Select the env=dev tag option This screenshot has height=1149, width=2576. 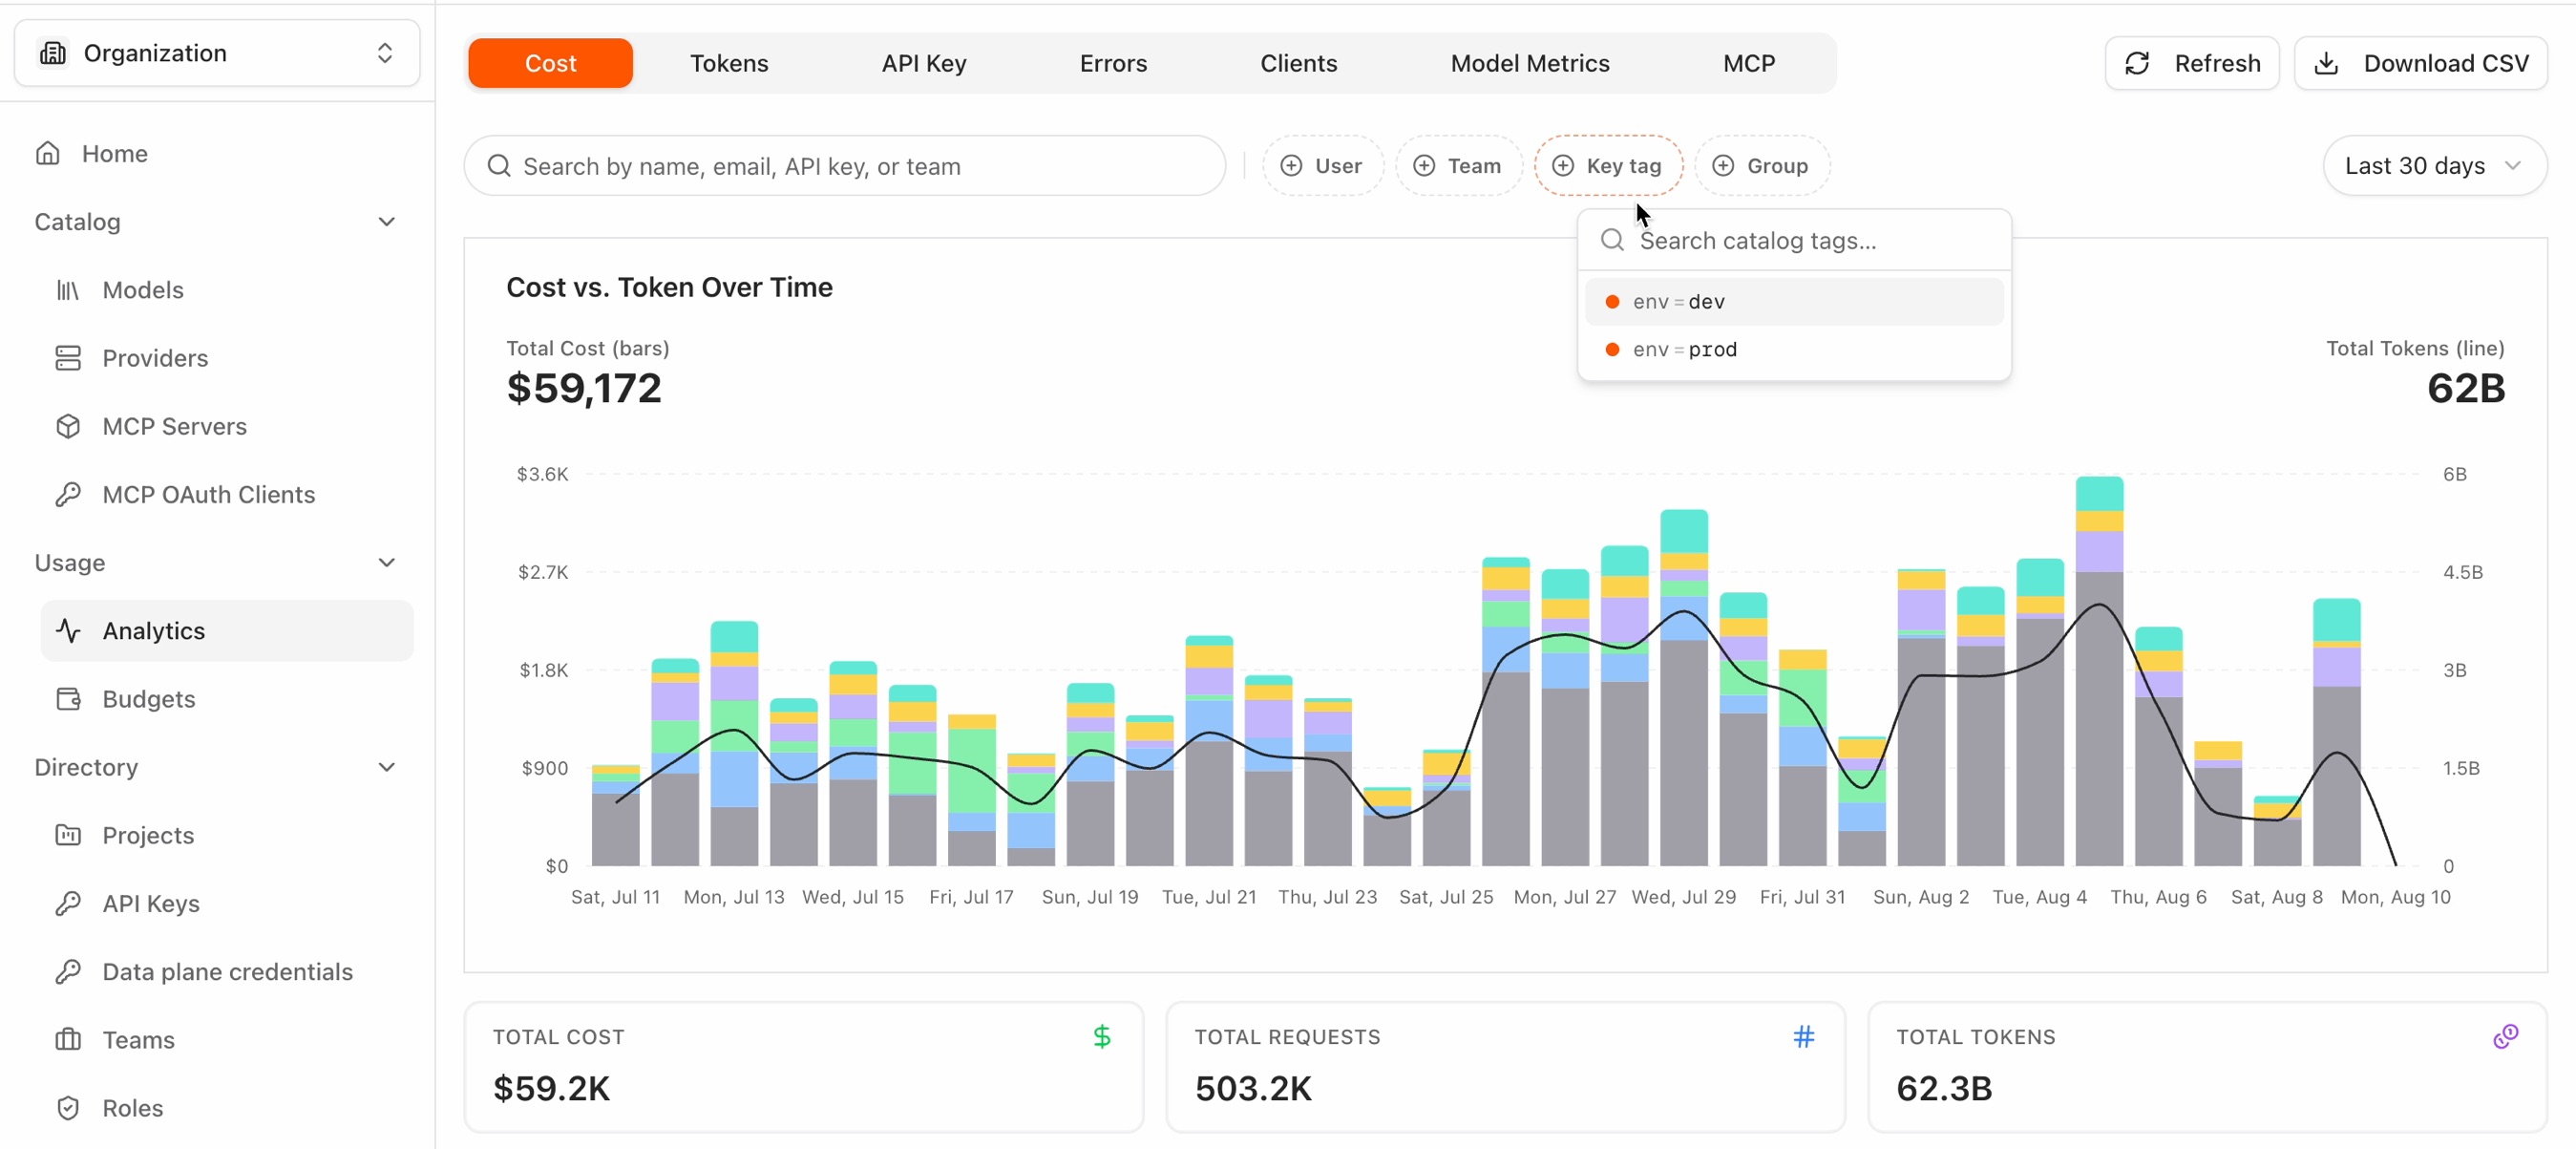pos(1794,302)
